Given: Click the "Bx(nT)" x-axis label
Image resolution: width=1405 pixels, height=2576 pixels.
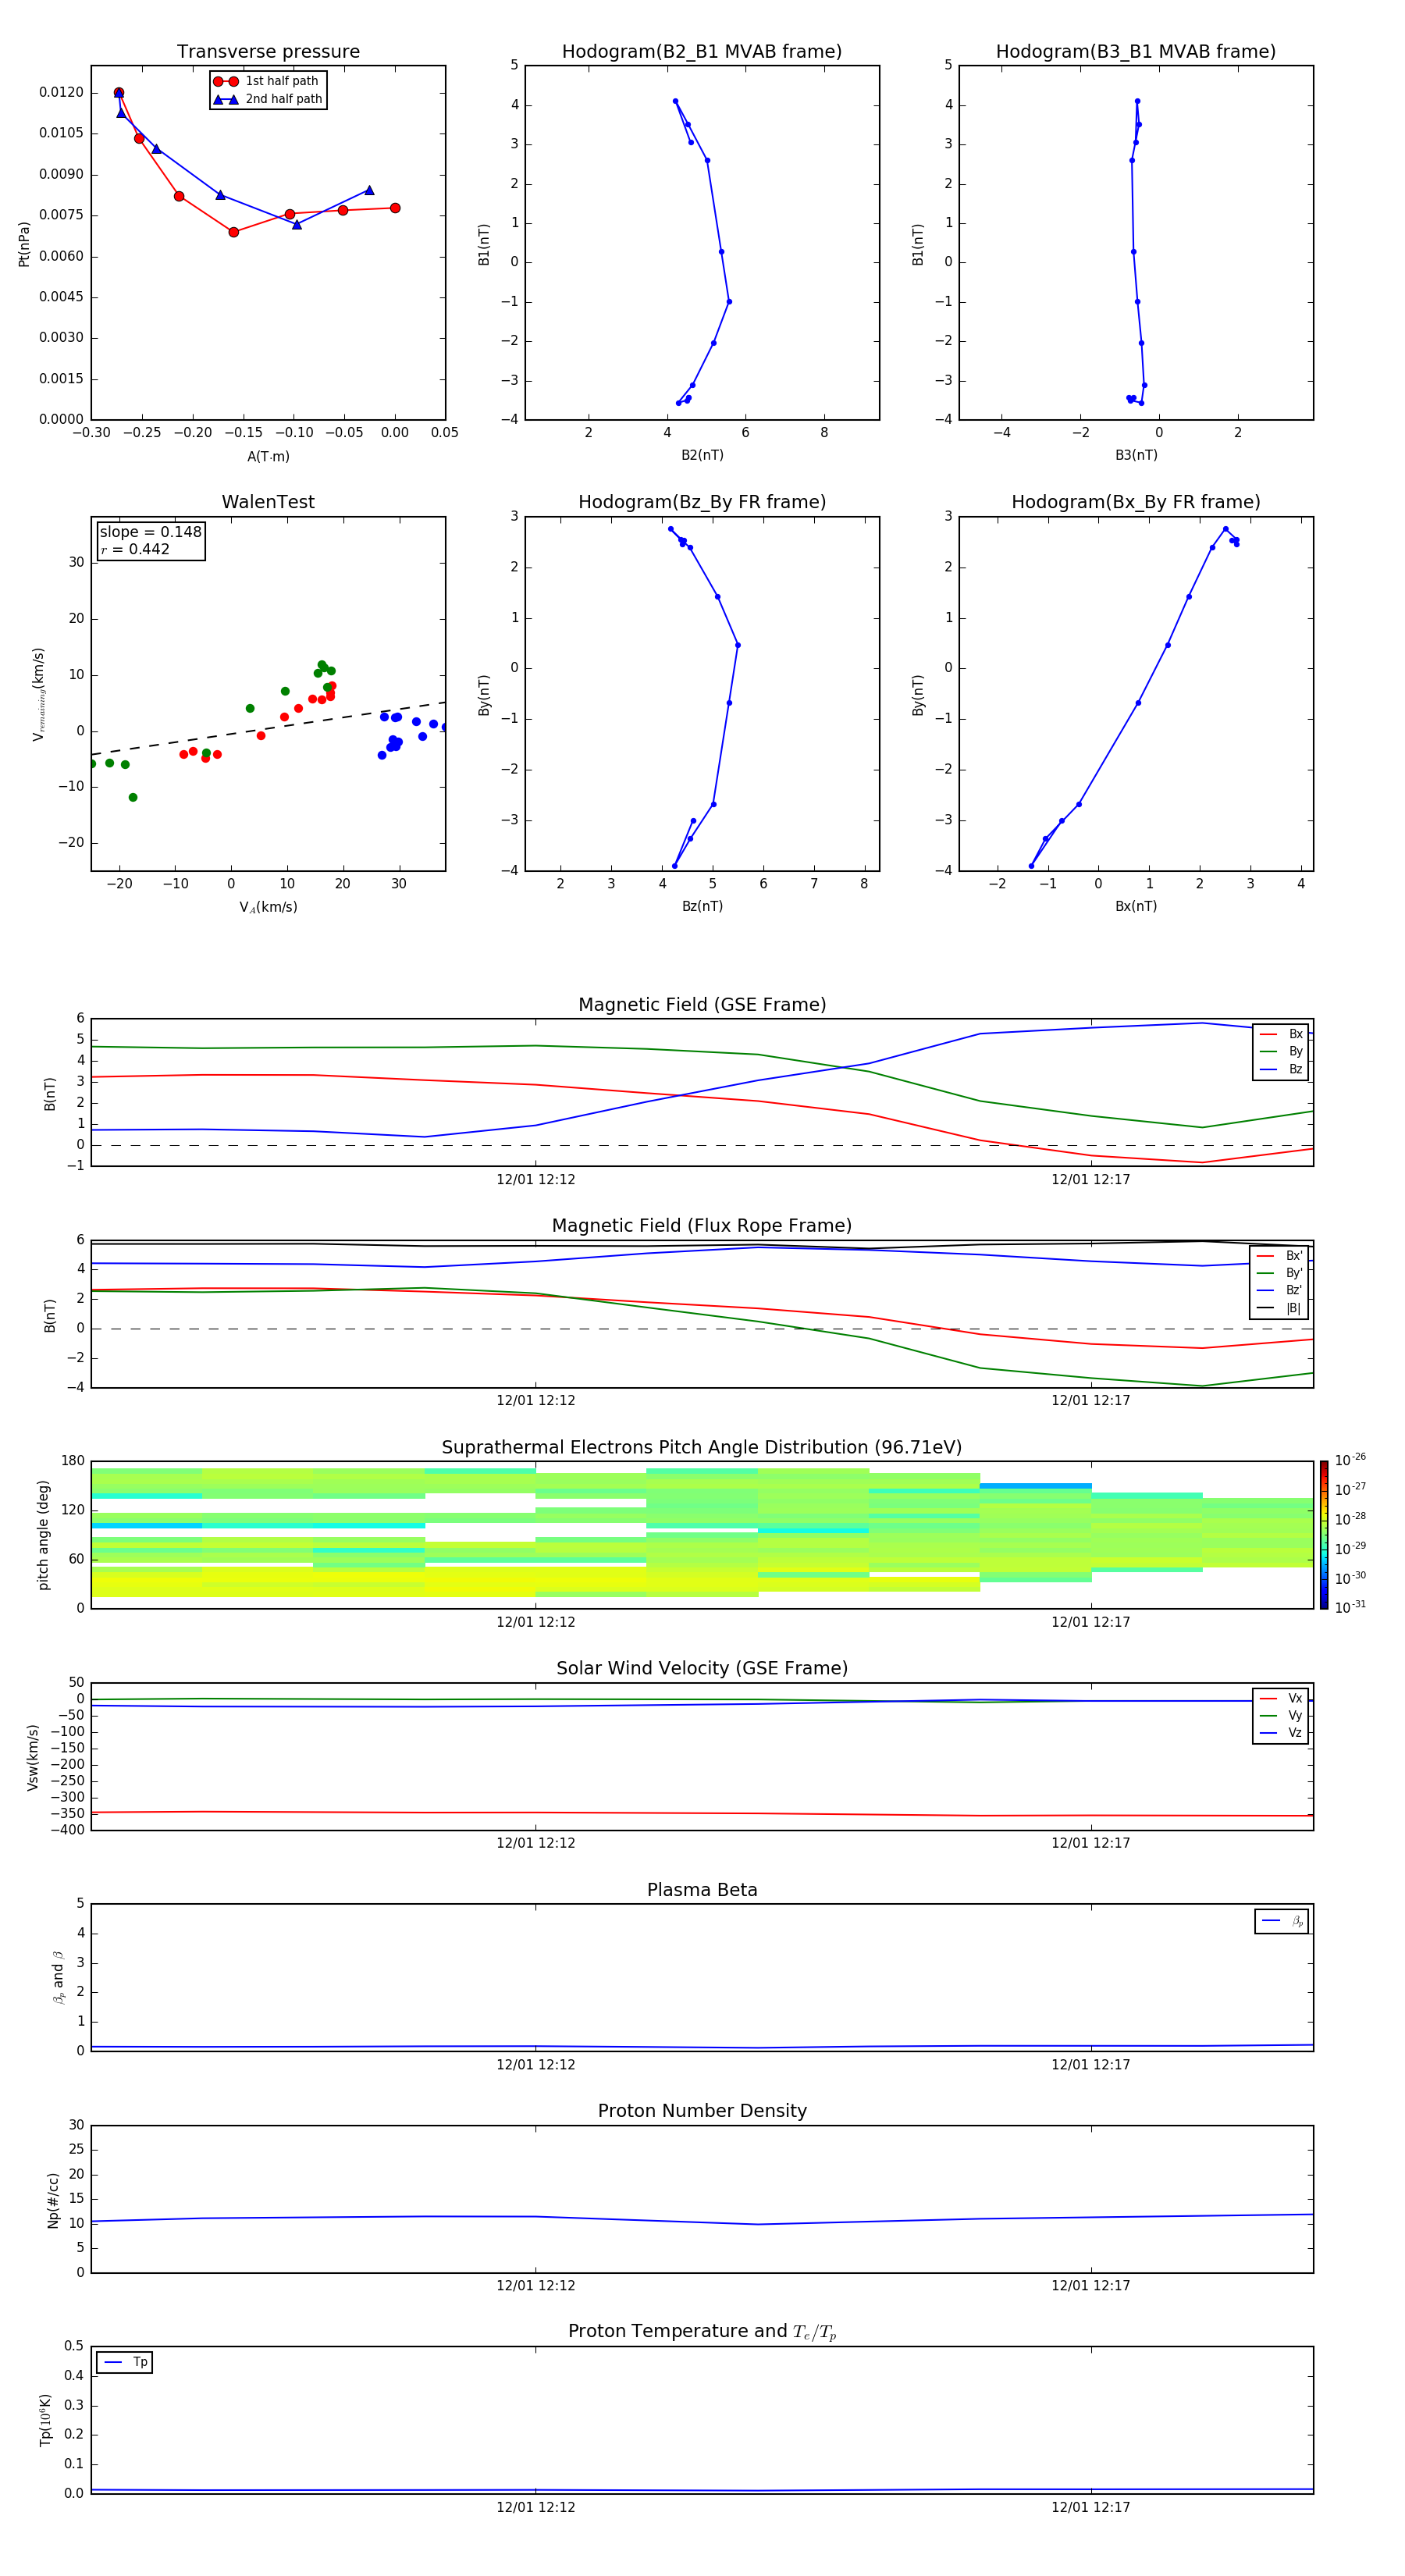Looking at the screenshot, I should click(x=1136, y=906).
